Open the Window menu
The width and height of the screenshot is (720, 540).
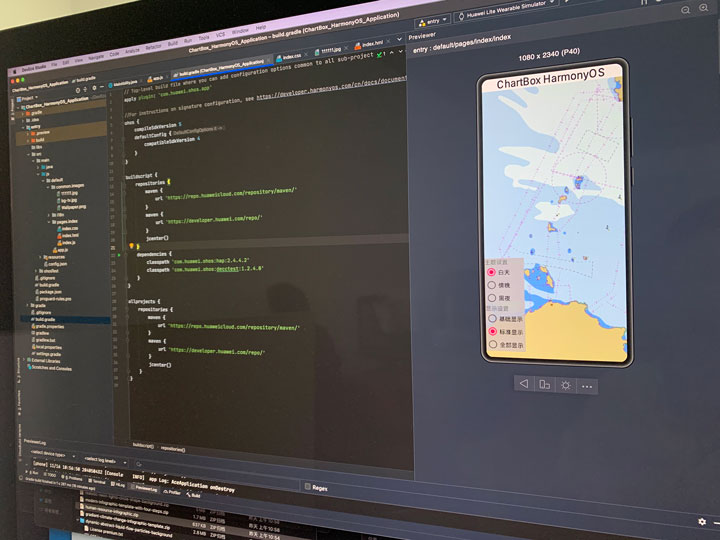coord(240,31)
